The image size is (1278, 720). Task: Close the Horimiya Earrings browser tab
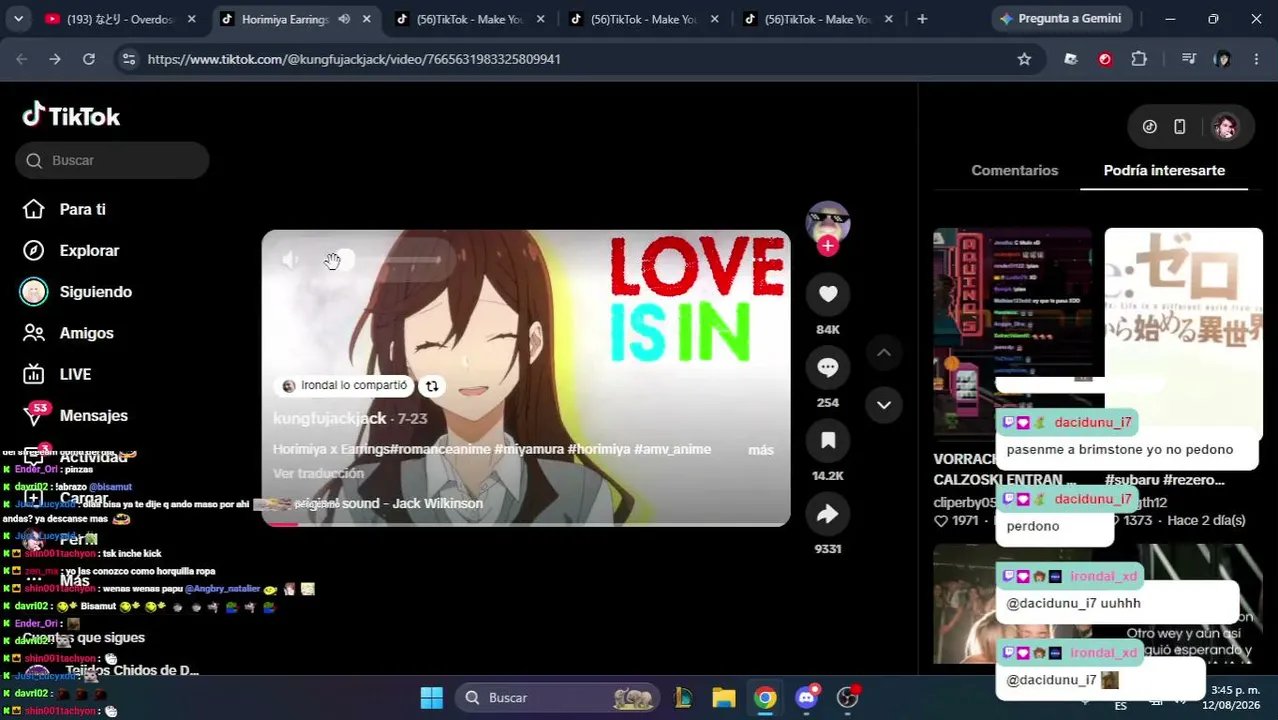coord(366,19)
